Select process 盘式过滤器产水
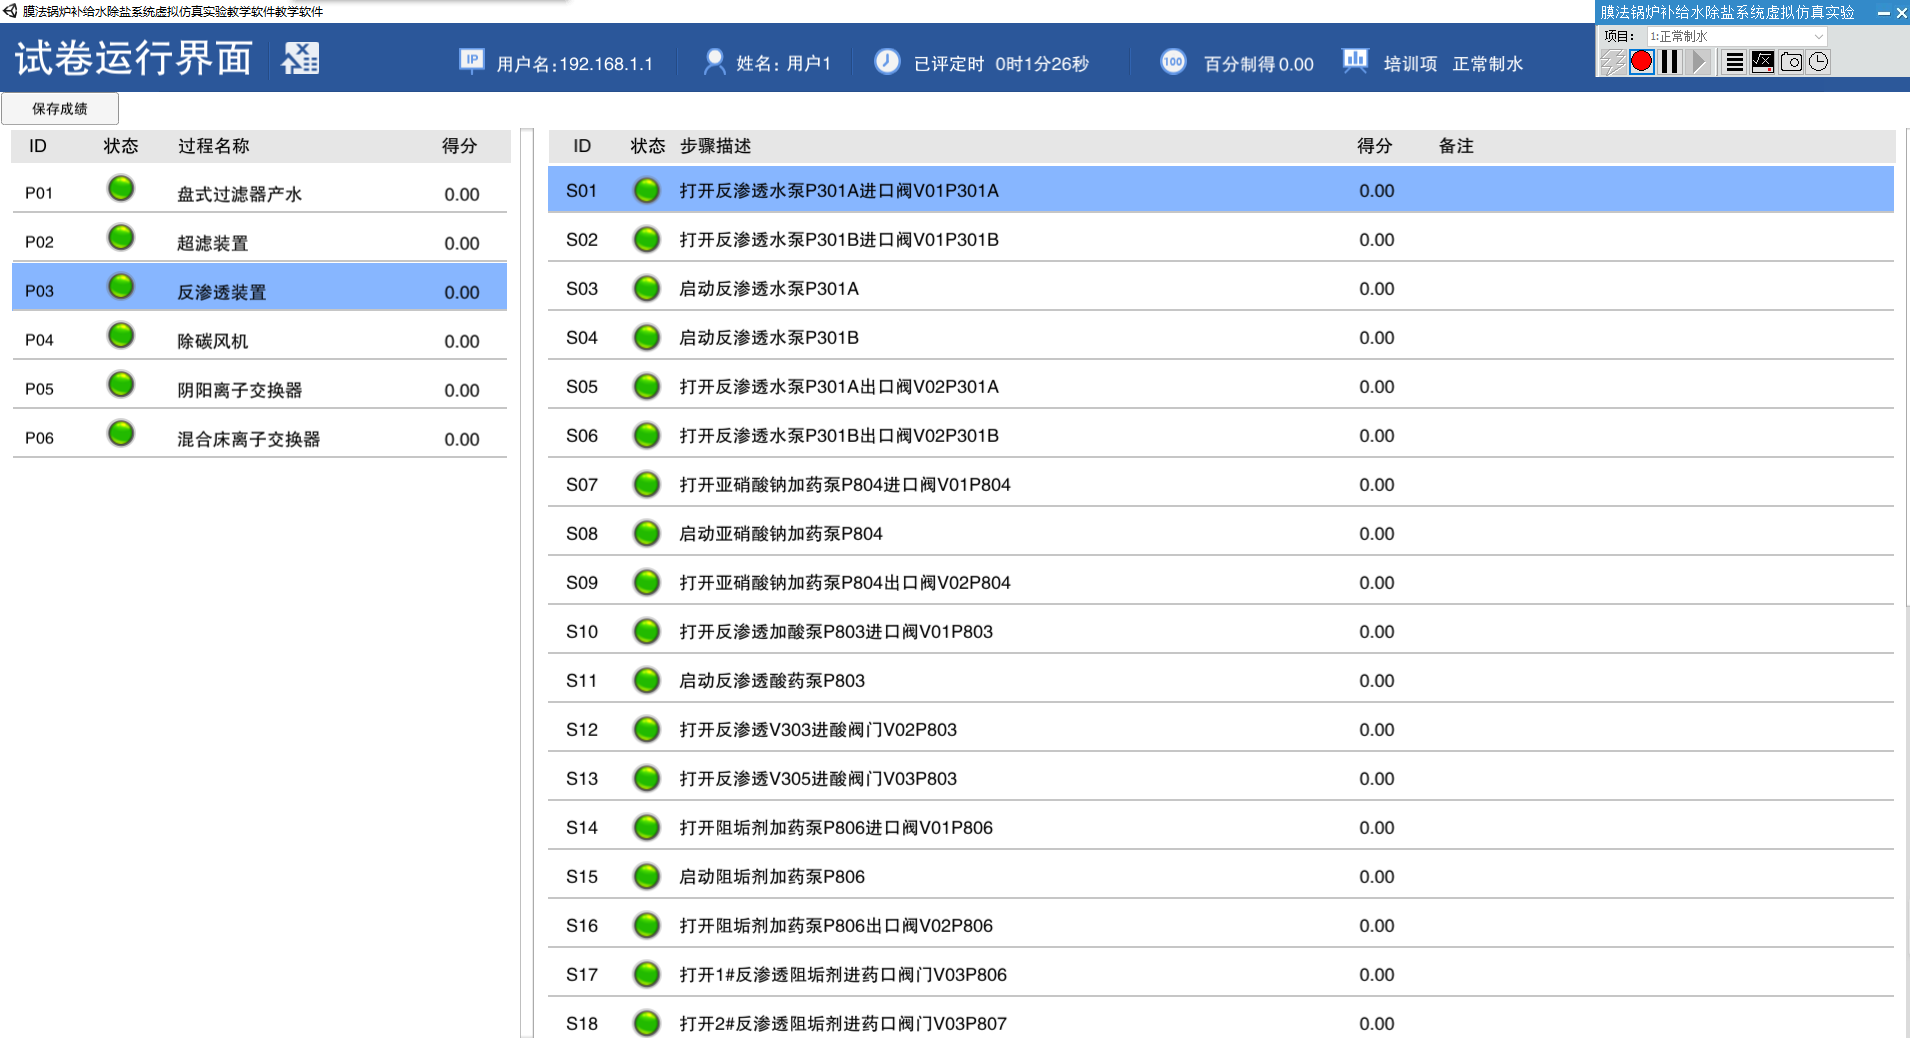 (259, 190)
